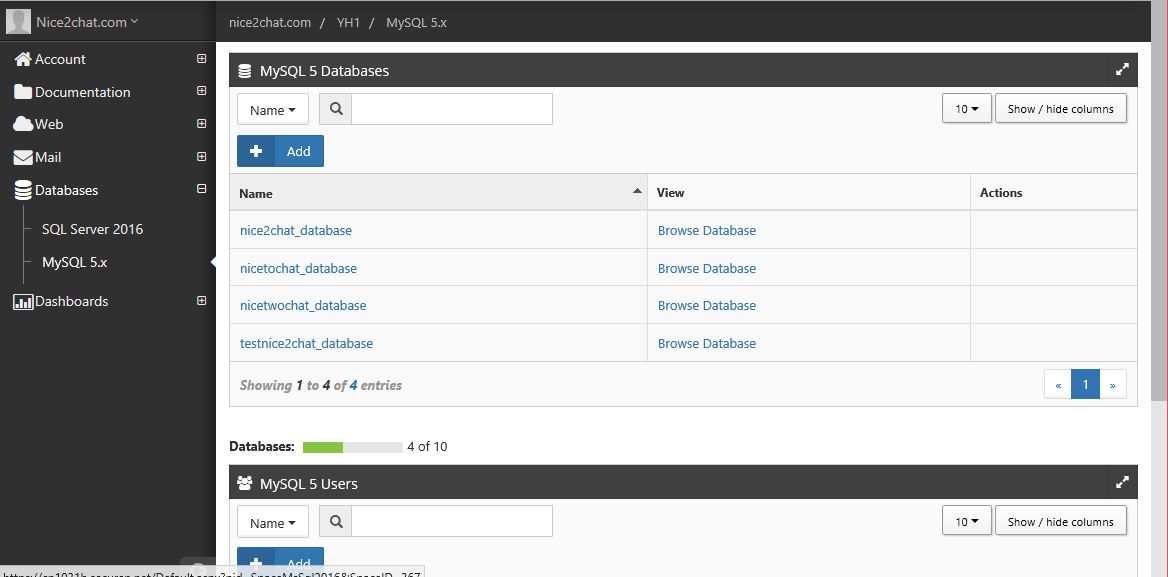1168x577 pixels.
Task: Click the Documentation folder icon
Action: click(23, 92)
